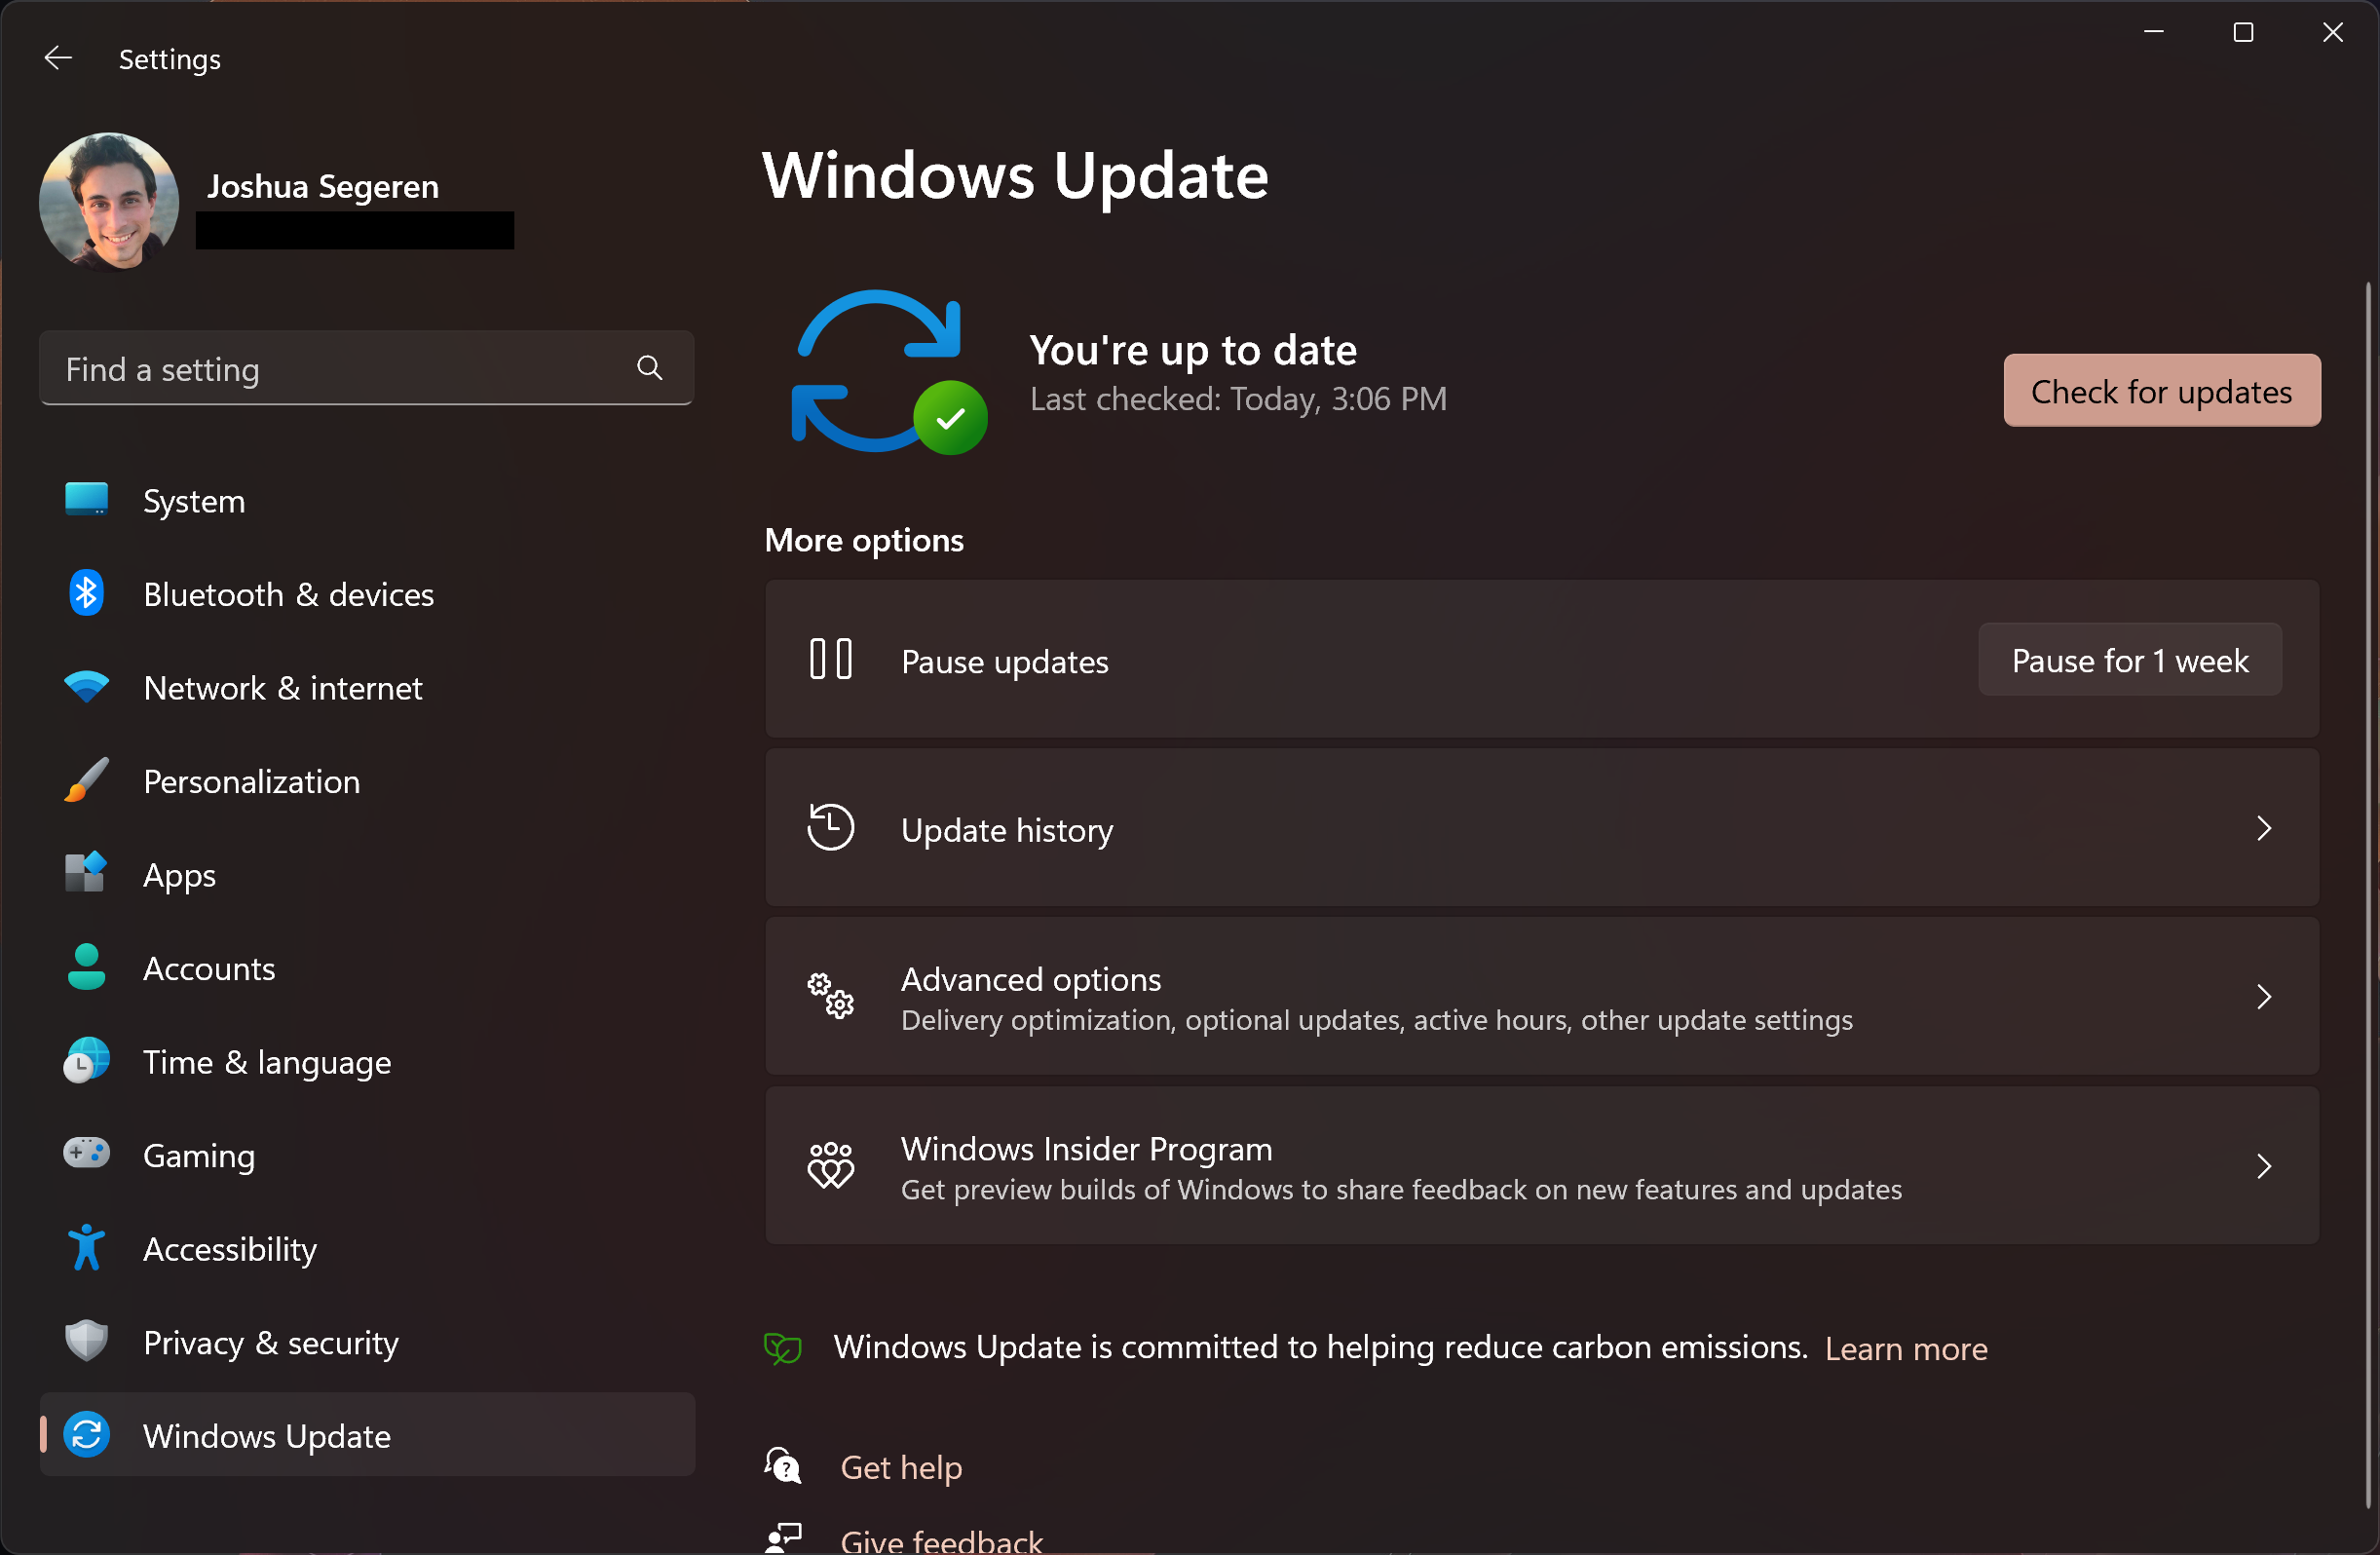The height and width of the screenshot is (1555, 2380).
Task: Click the Gaming controller icon
Action: point(86,1154)
